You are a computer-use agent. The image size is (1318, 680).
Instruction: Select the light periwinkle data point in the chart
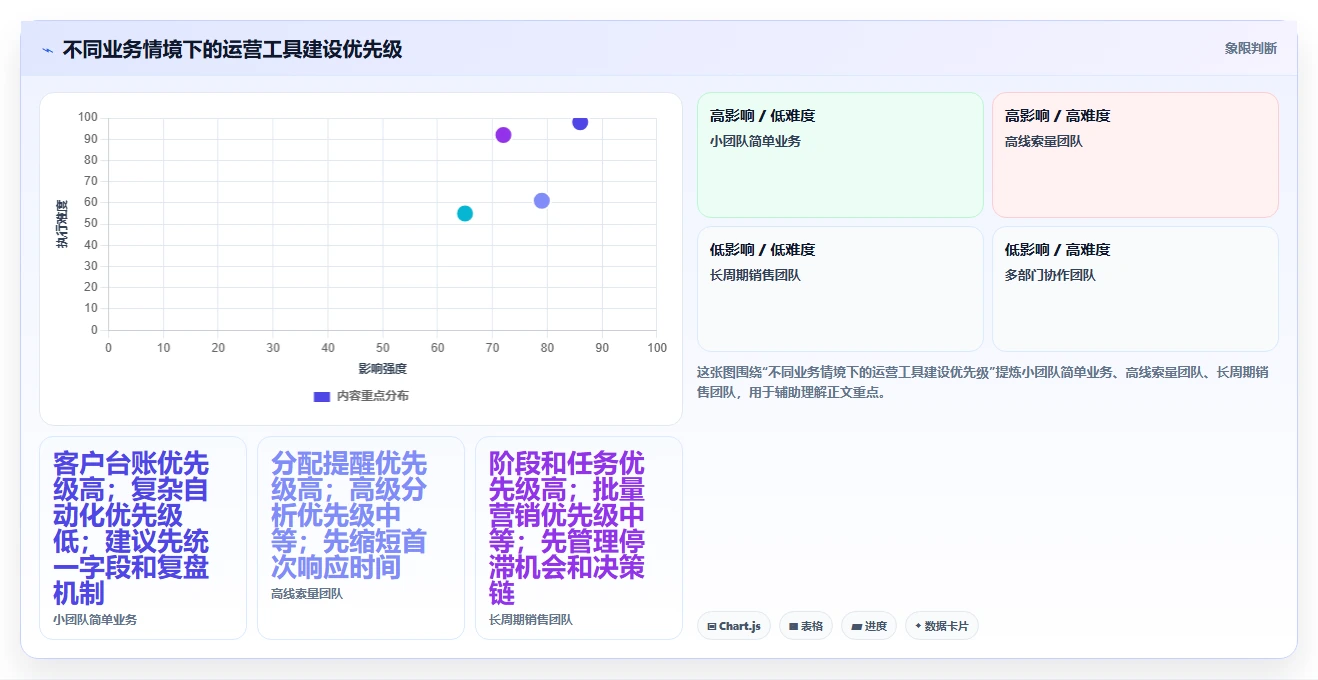(x=542, y=200)
